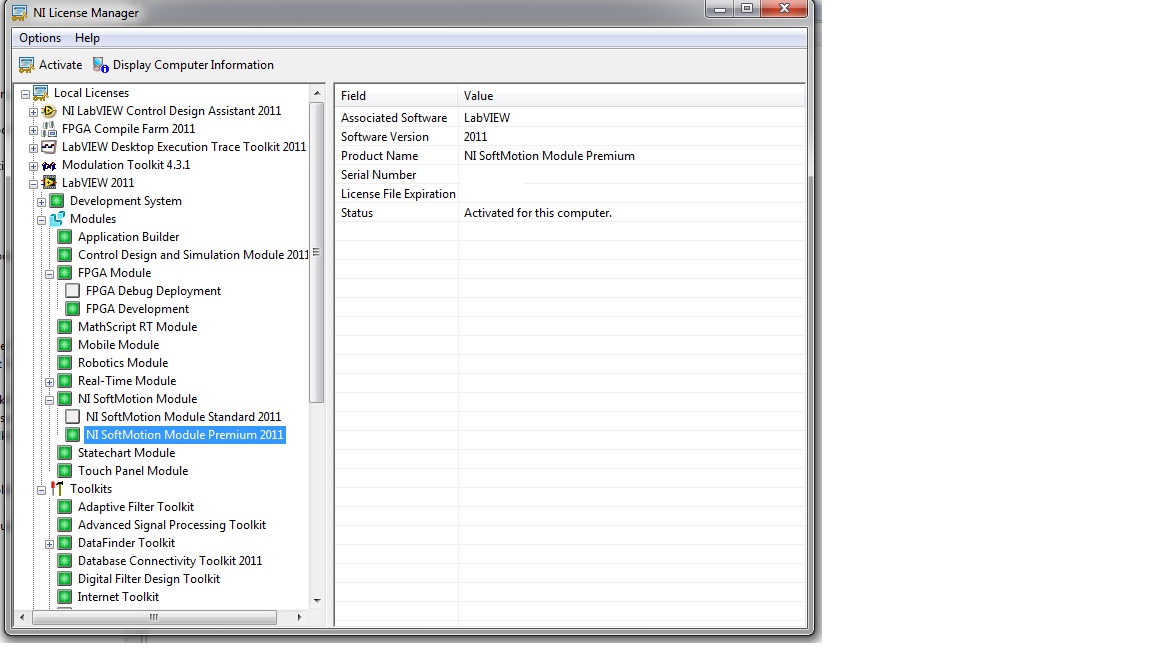
Task: Click the green status icon of FPGA Module
Action: tap(65, 273)
